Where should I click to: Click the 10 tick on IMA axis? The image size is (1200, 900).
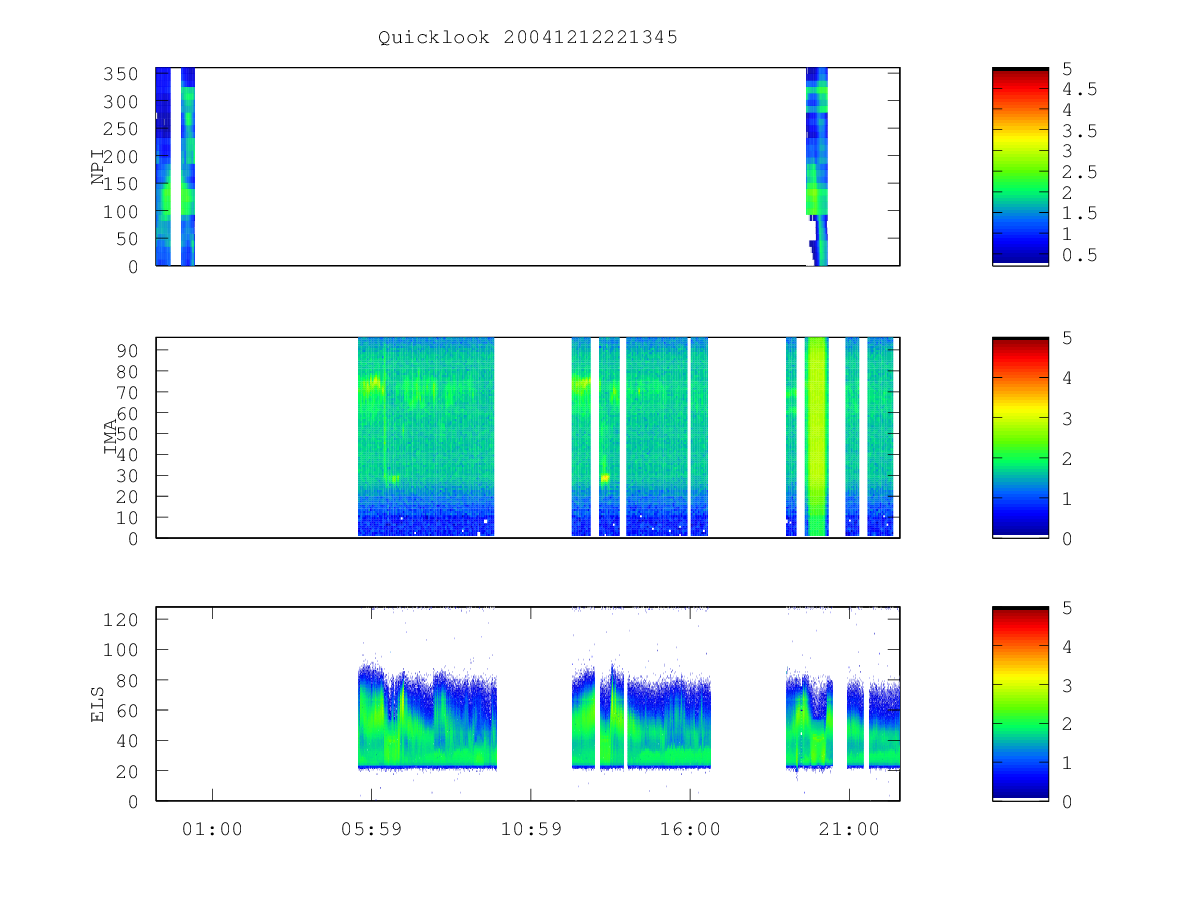tap(129, 517)
